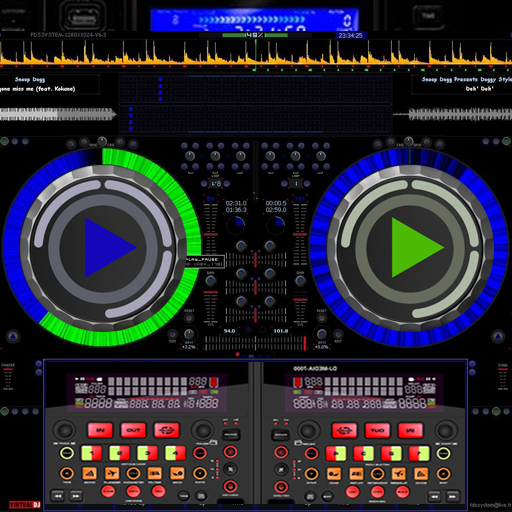Click the SOURCE button on the left controller

click(230, 434)
